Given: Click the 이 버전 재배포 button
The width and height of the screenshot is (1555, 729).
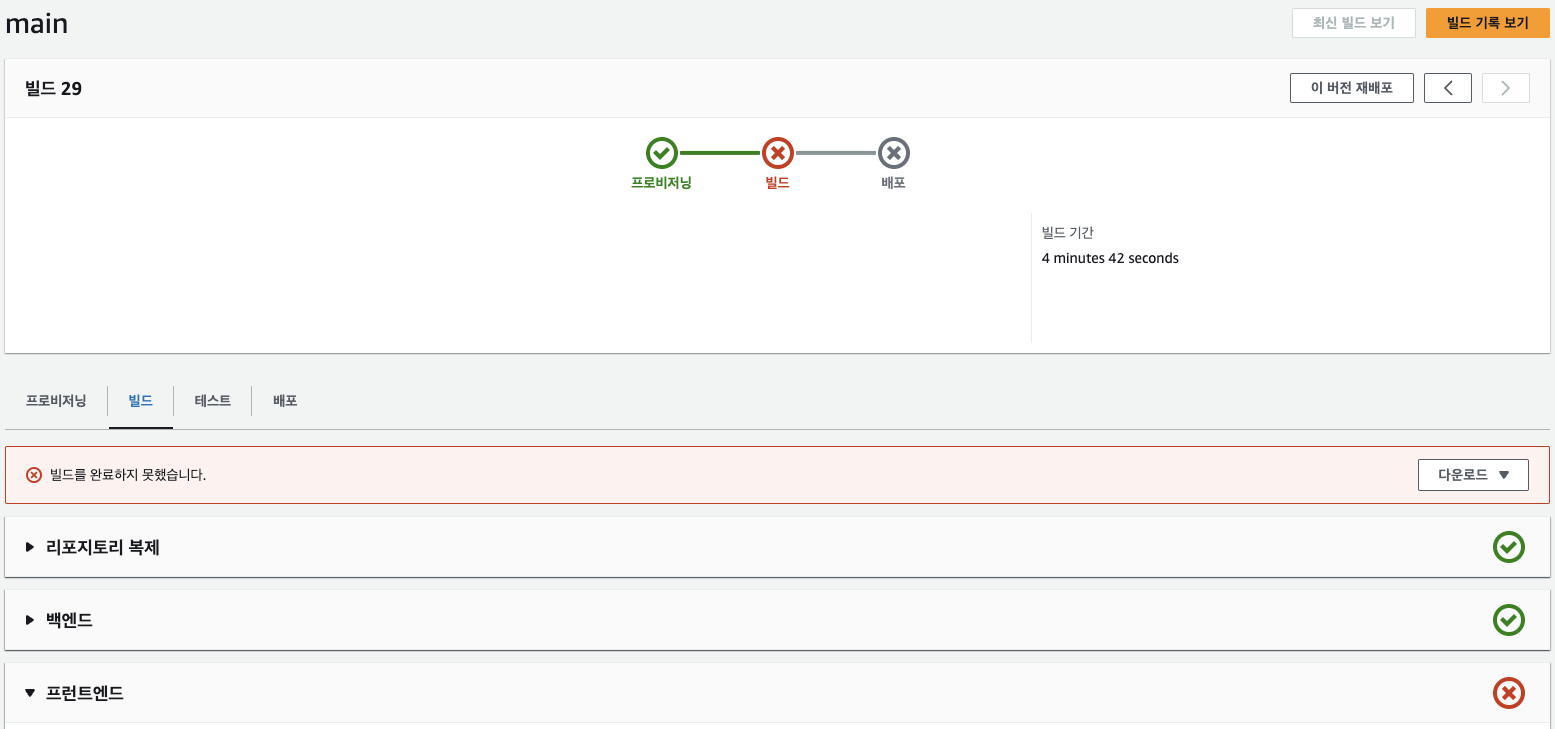Looking at the screenshot, I should [x=1351, y=87].
